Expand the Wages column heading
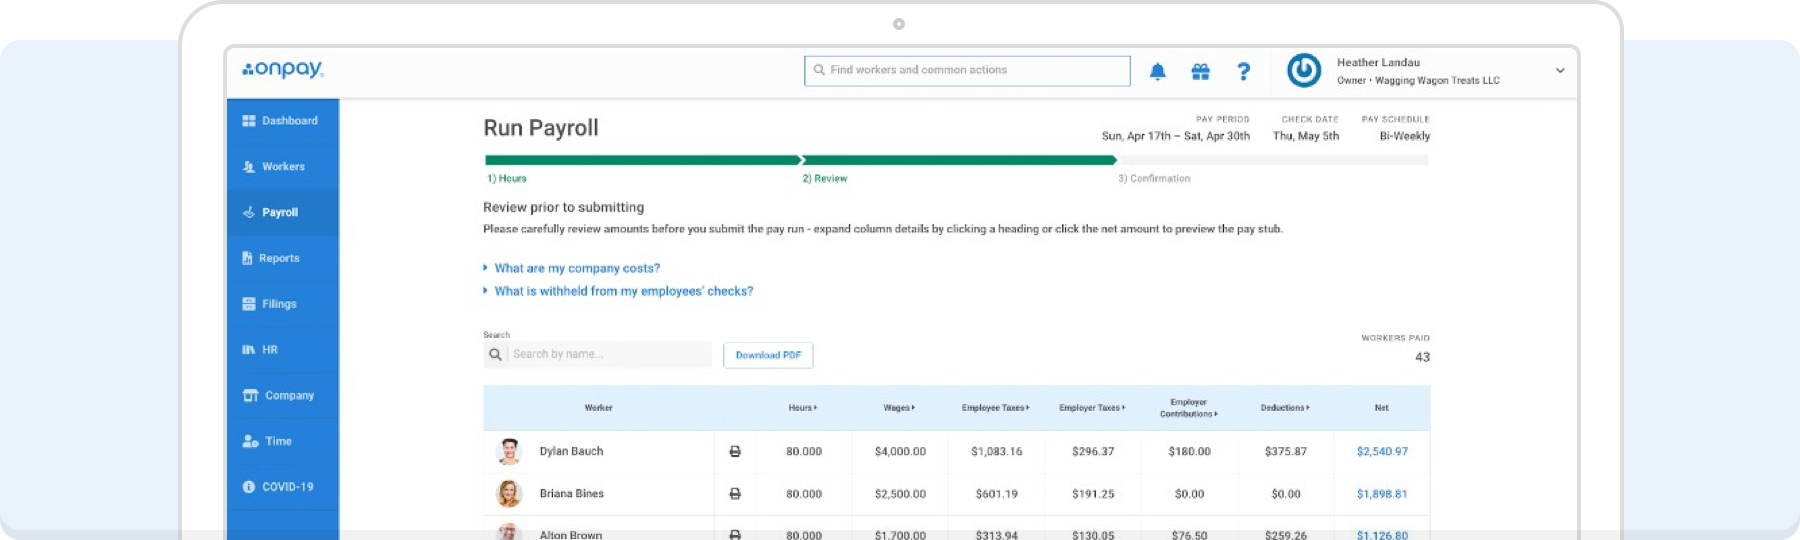Image resolution: width=1800 pixels, height=540 pixels. click(x=899, y=408)
